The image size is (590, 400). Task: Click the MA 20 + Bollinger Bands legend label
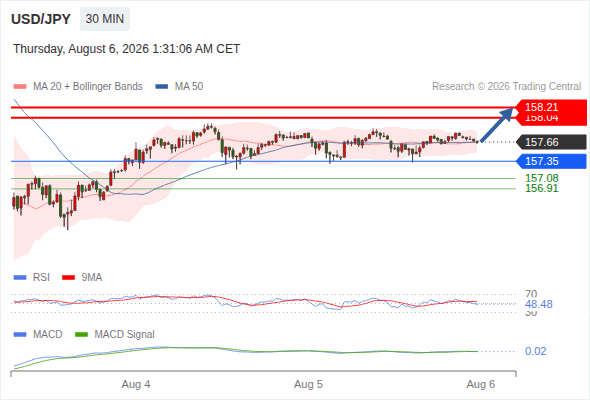[88, 87]
